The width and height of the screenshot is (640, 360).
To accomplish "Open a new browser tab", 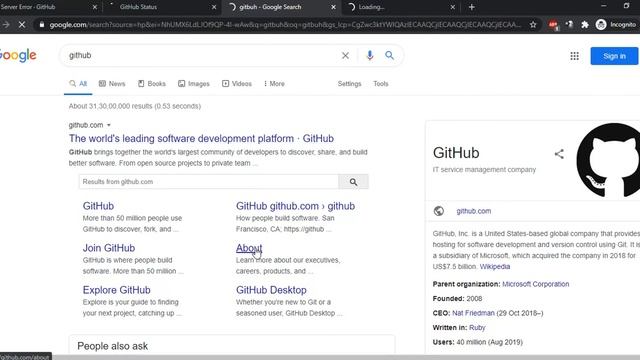I will click(471, 7).
